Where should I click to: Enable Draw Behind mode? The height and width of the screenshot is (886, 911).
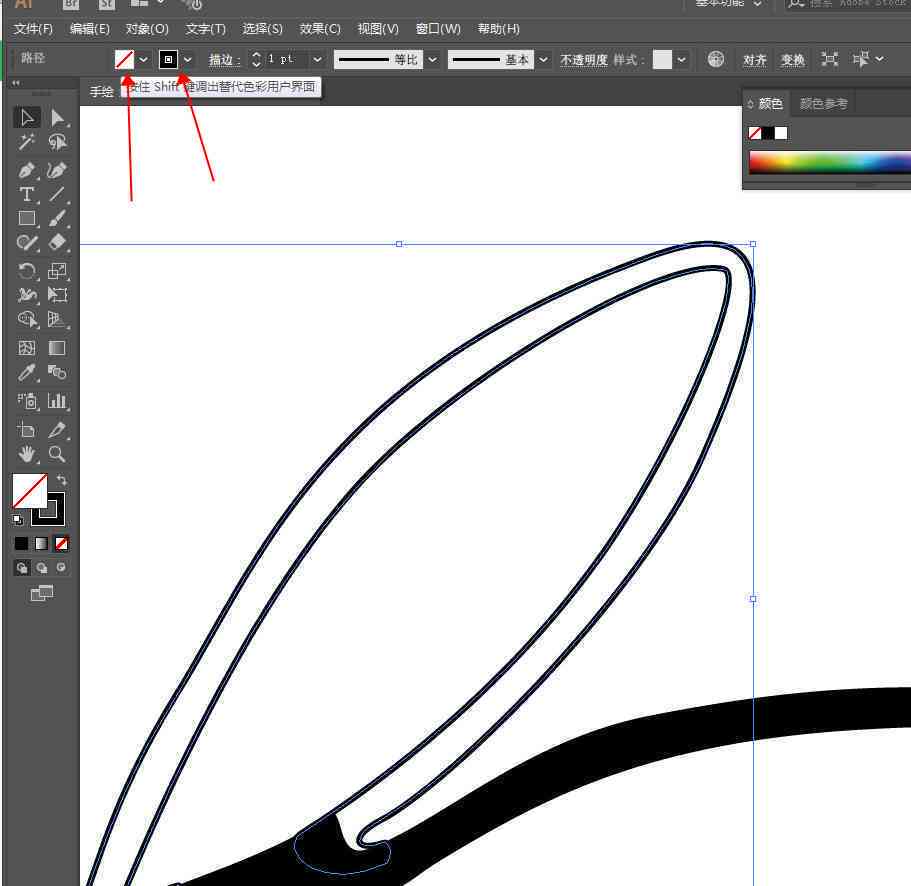click(42, 568)
